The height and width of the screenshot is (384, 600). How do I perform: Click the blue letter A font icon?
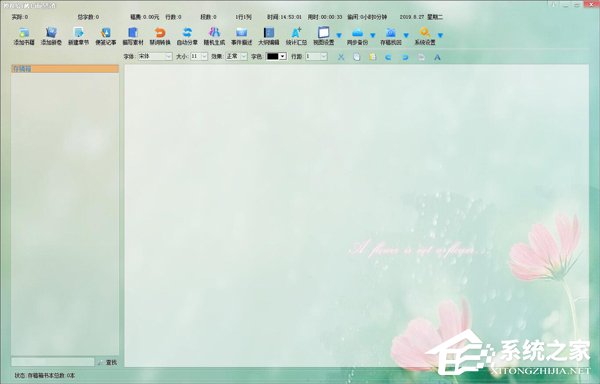click(x=437, y=57)
